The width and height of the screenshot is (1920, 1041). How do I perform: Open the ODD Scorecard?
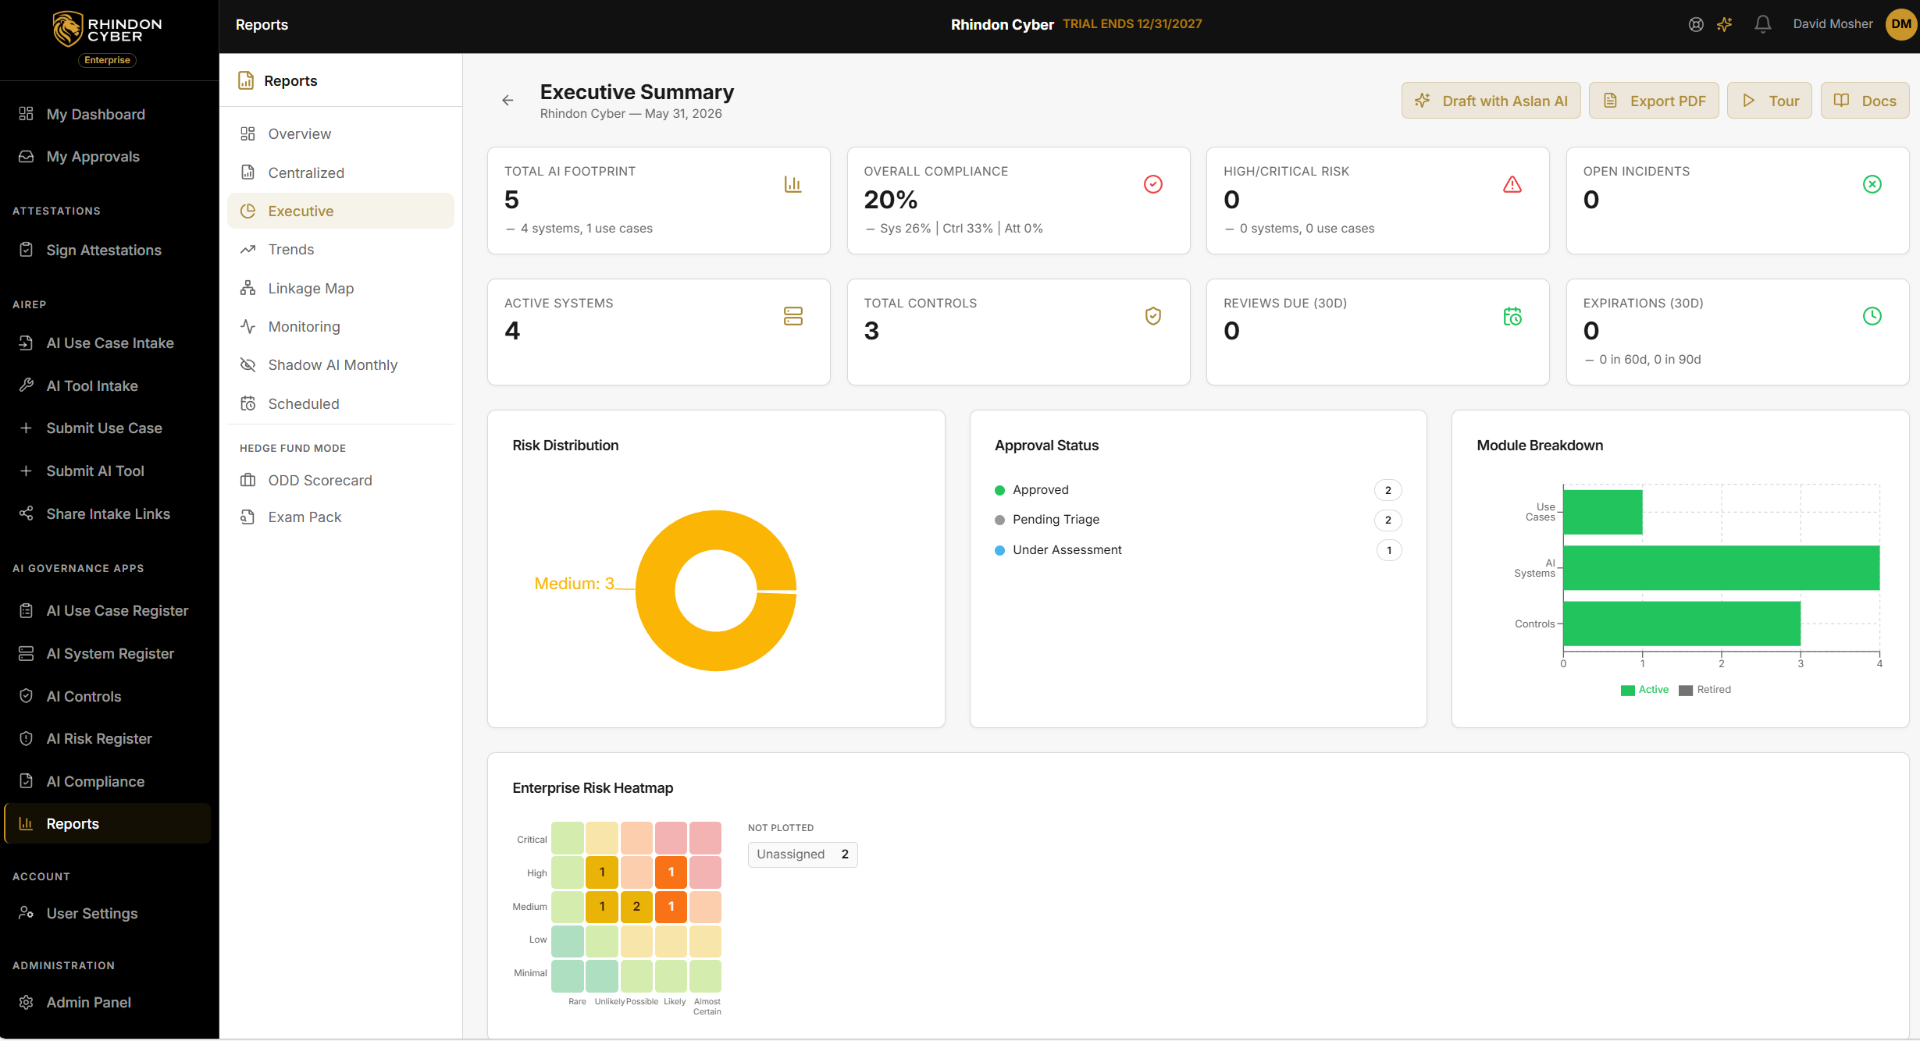(x=340, y=480)
